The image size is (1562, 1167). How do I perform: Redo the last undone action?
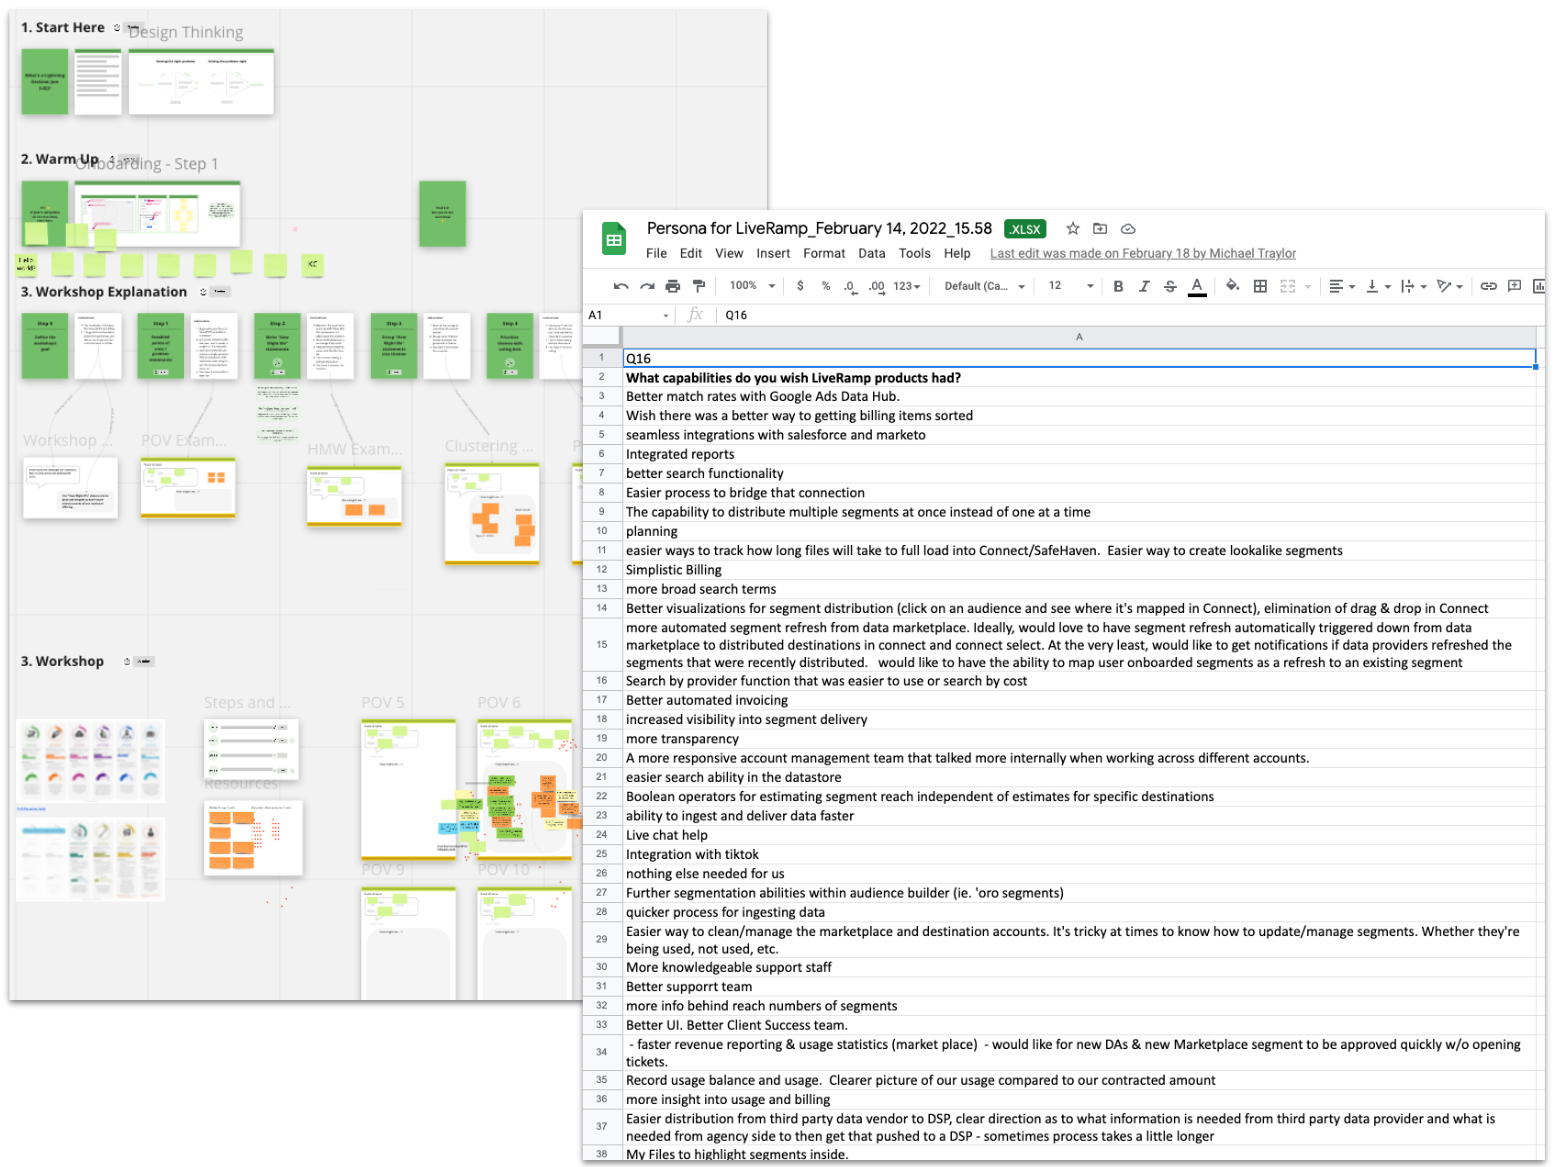tap(647, 286)
